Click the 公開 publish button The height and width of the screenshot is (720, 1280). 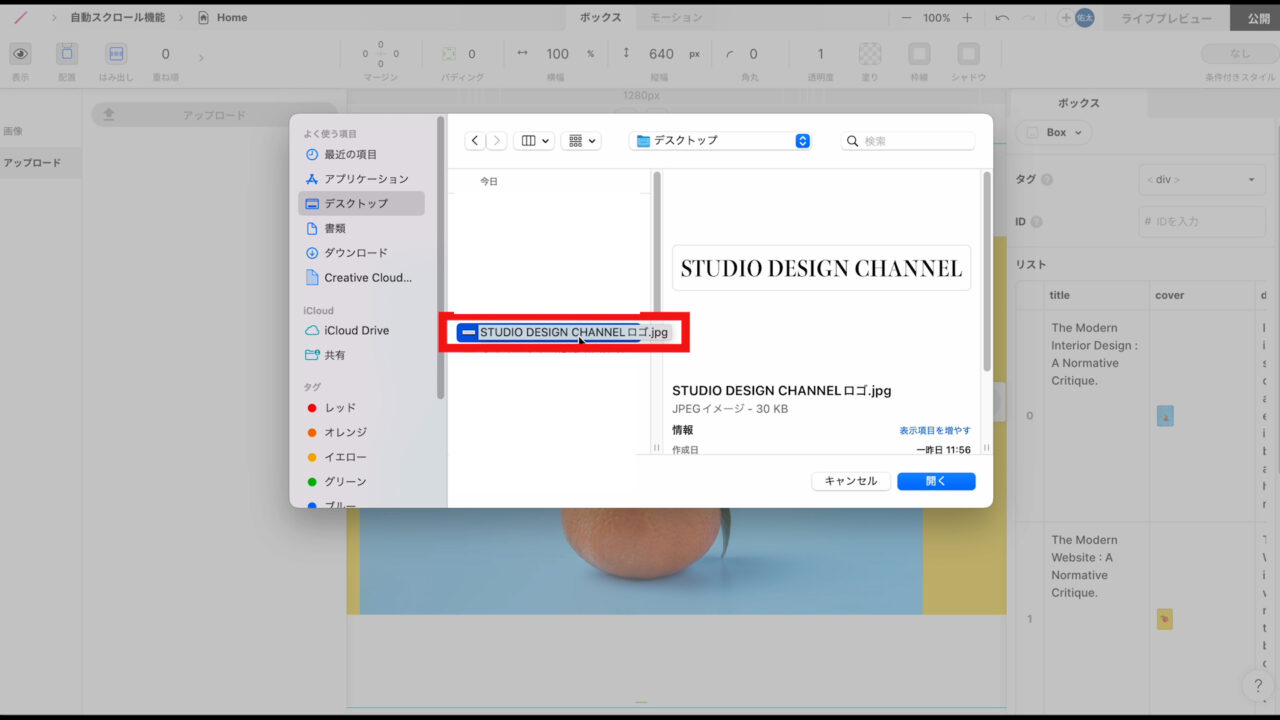coord(1258,18)
